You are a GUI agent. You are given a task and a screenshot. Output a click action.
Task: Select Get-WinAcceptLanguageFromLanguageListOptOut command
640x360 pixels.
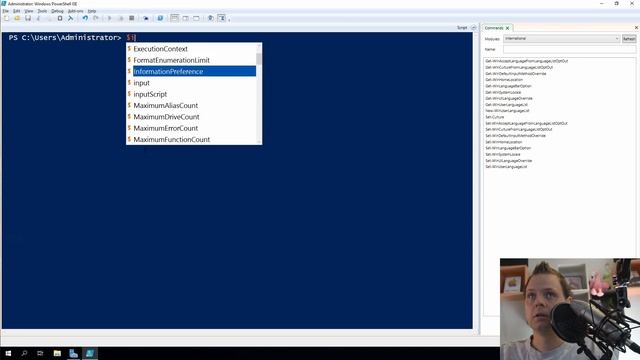526,61
